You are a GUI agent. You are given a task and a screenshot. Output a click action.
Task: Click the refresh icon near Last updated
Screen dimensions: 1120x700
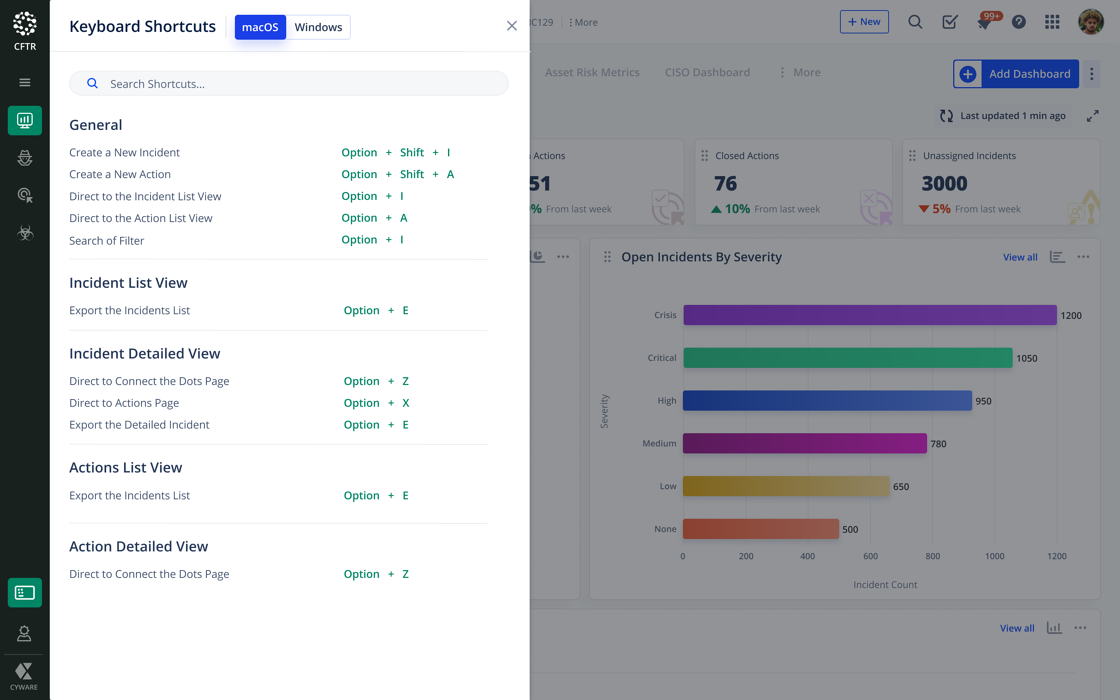(x=946, y=116)
